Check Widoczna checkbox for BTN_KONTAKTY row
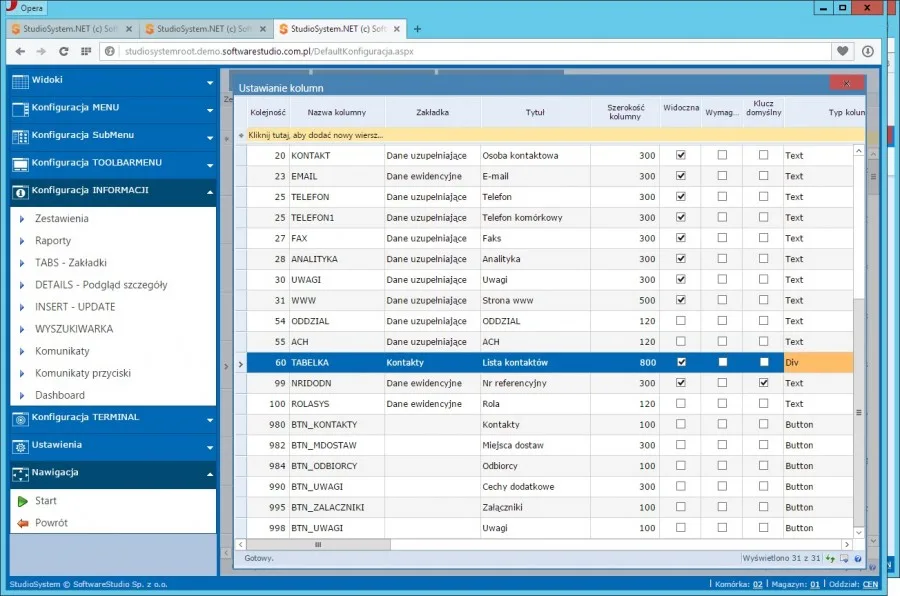Screen dimensions: 900x596 681,424
